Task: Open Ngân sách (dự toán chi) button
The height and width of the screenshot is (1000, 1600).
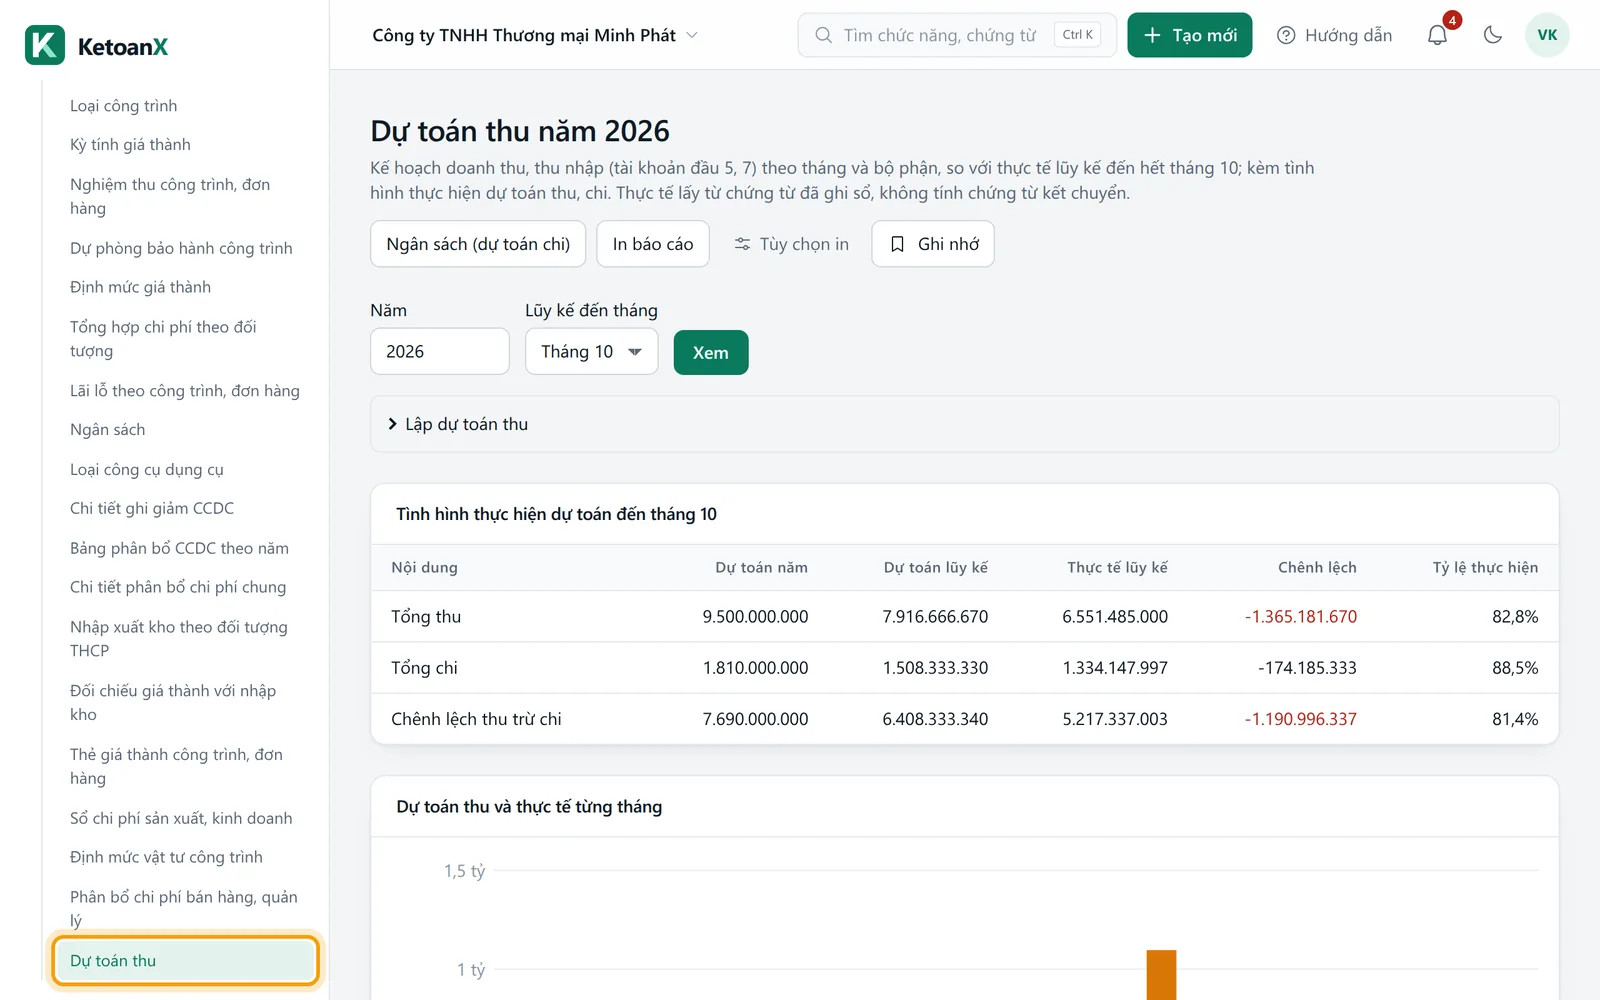Action: pyautogui.click(x=478, y=244)
